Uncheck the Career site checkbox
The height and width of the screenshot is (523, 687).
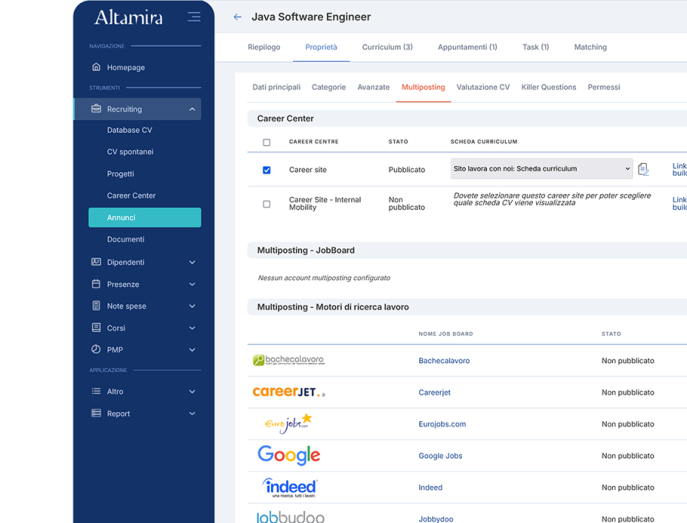point(266,170)
